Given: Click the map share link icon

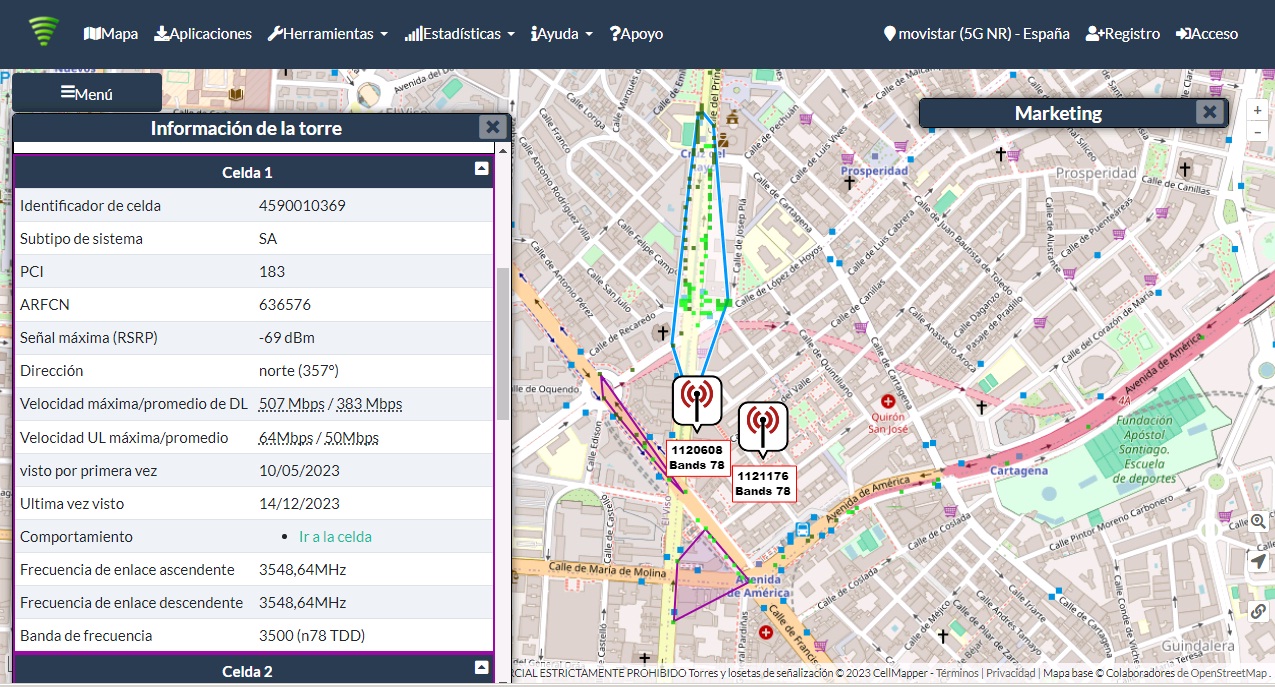Looking at the screenshot, I should tap(1258, 611).
